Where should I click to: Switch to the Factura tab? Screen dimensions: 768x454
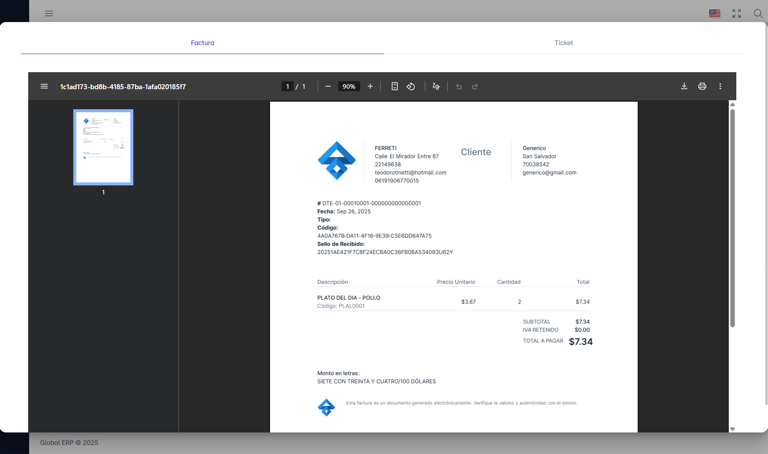202,43
